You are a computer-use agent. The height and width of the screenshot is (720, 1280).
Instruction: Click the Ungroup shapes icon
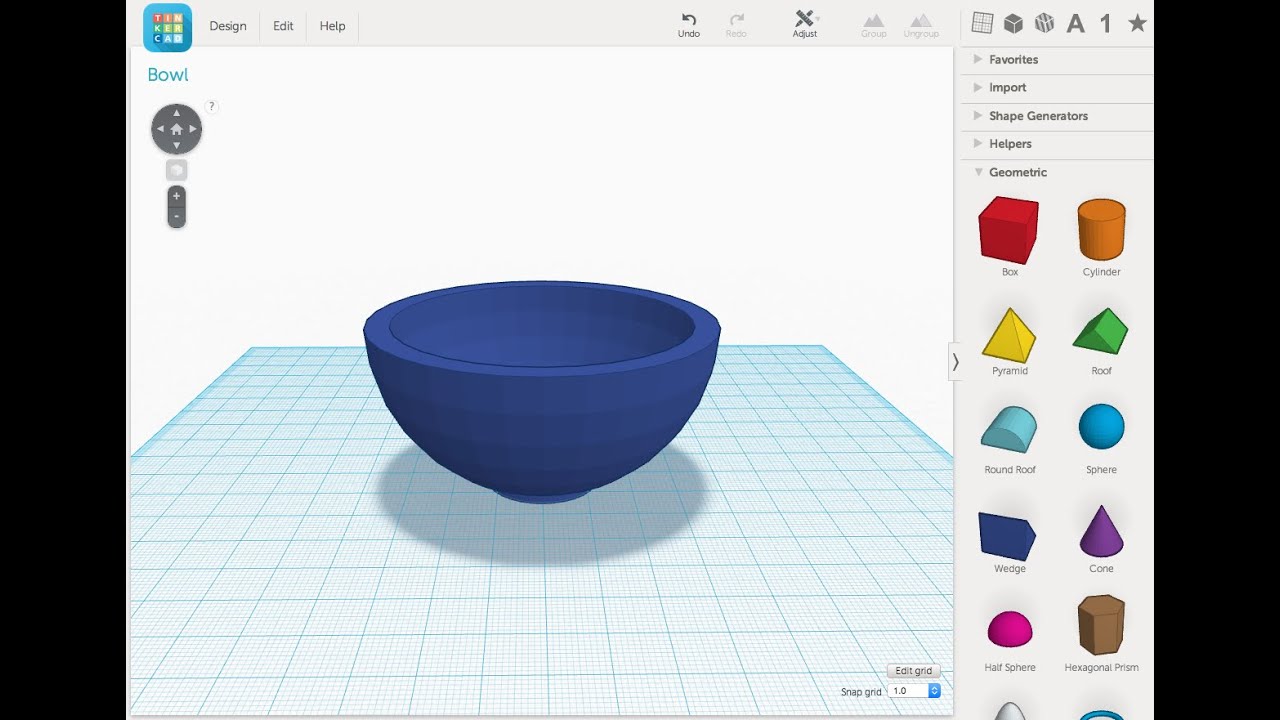click(x=921, y=26)
